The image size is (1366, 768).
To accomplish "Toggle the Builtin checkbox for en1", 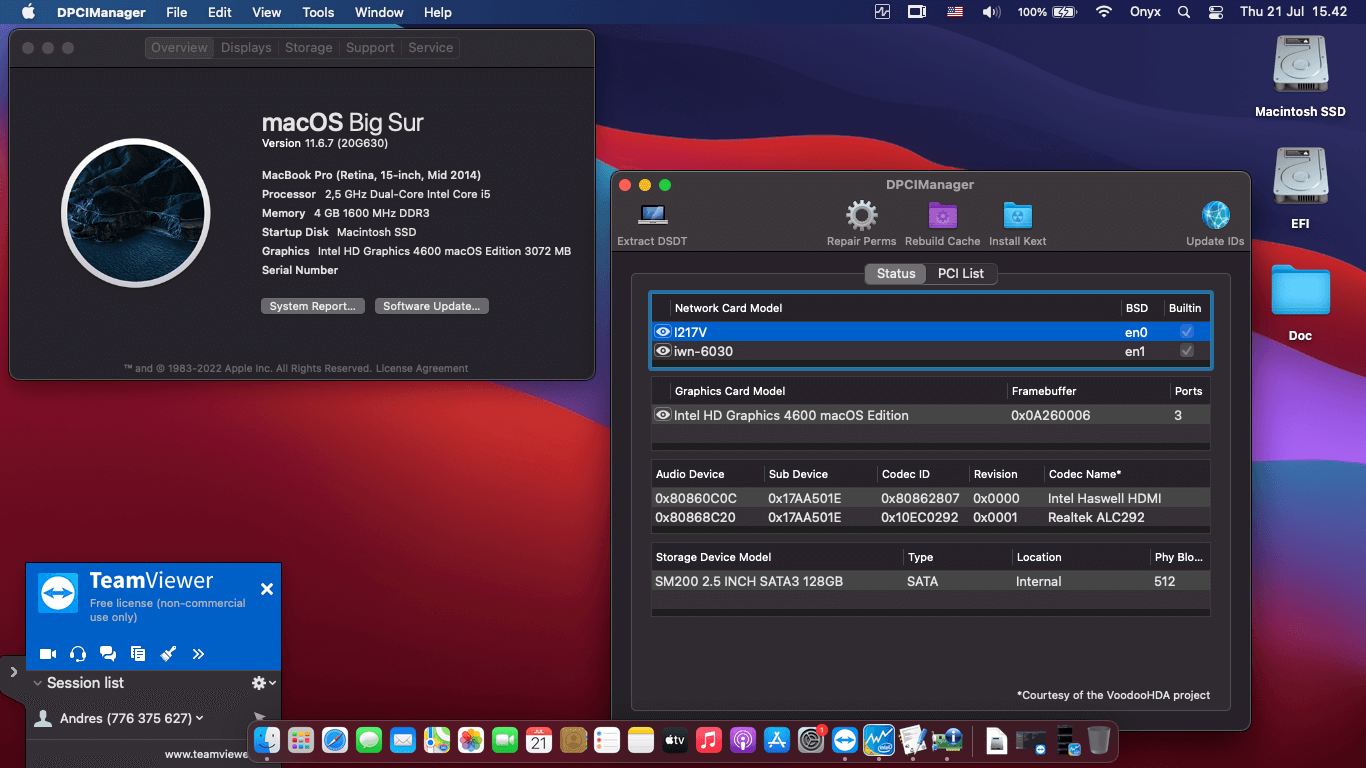I will point(1187,351).
